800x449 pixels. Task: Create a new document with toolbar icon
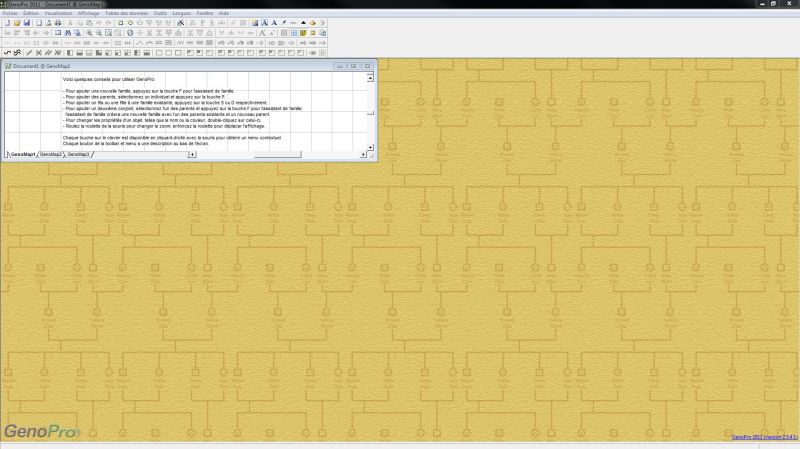point(7,22)
